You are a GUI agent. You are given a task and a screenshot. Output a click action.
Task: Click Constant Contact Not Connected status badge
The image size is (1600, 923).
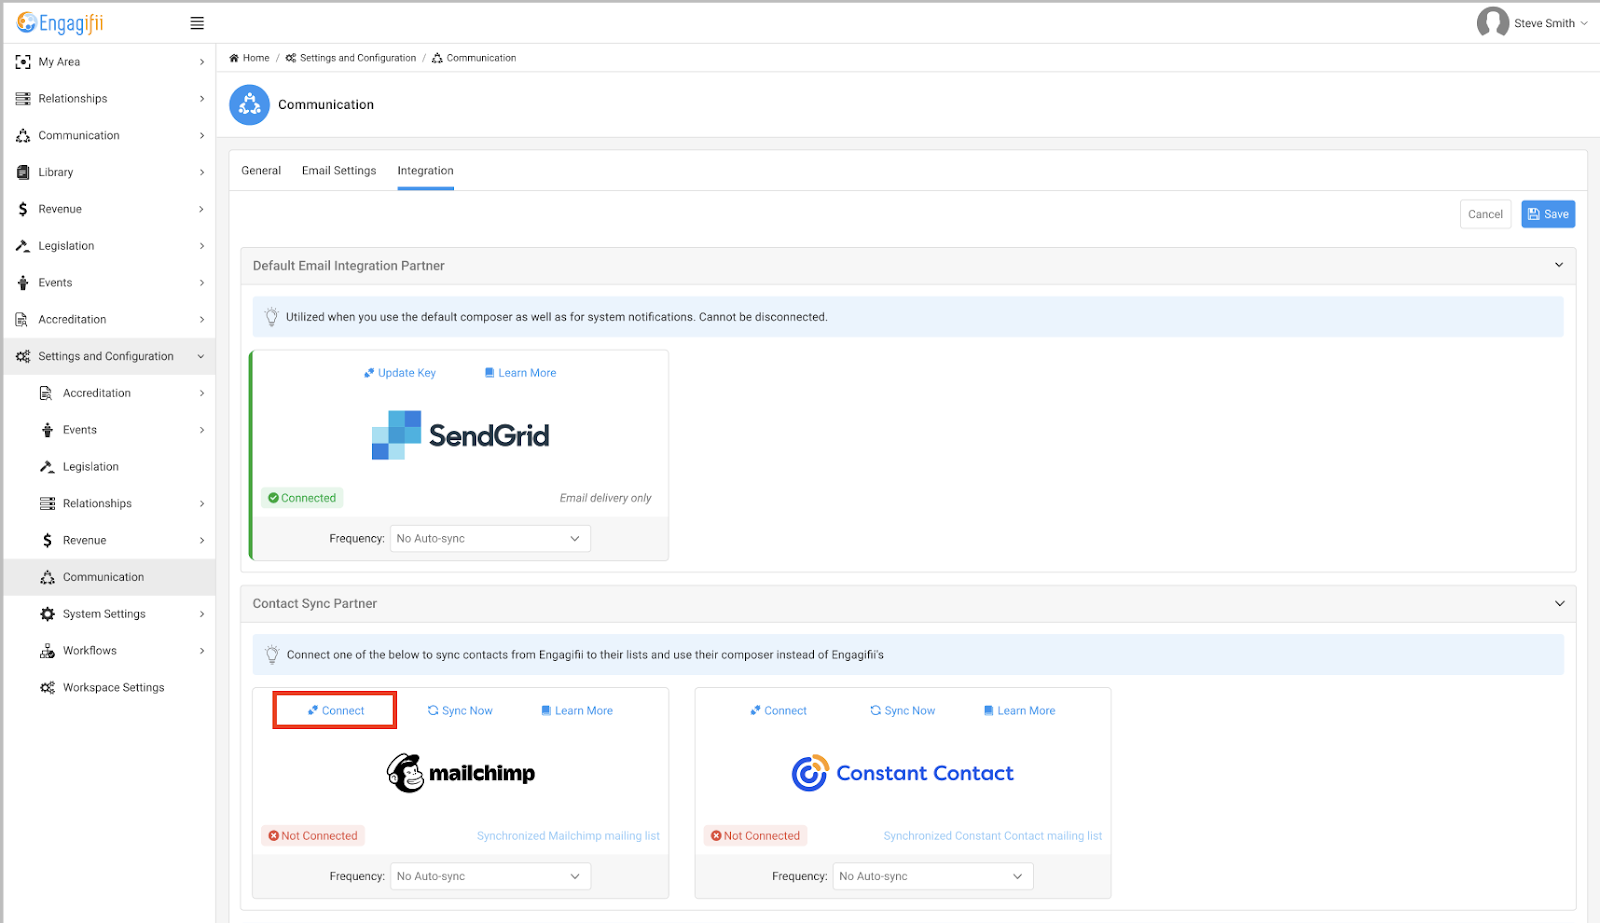755,836
